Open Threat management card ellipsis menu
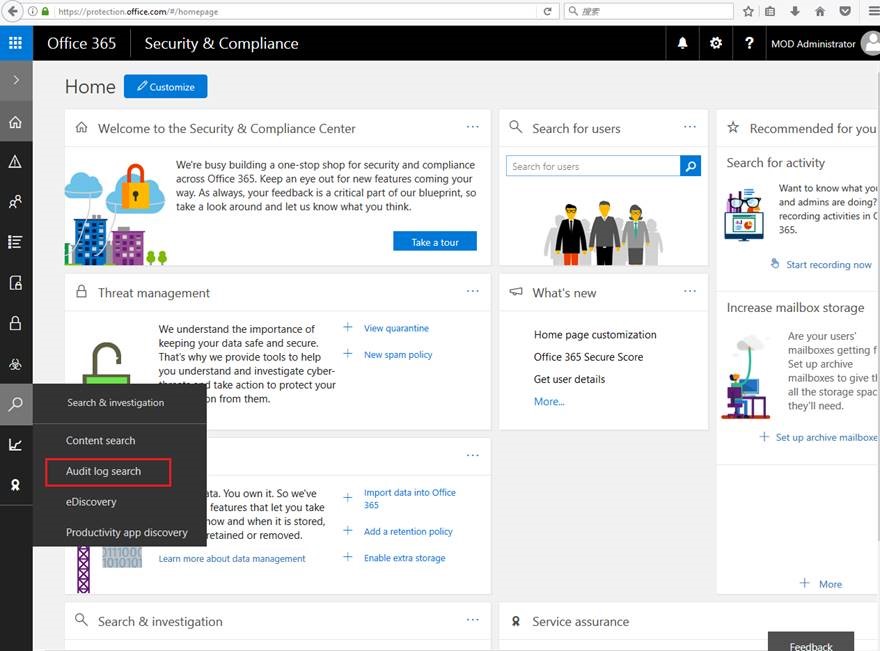This screenshot has height=651, width=880. 473,291
